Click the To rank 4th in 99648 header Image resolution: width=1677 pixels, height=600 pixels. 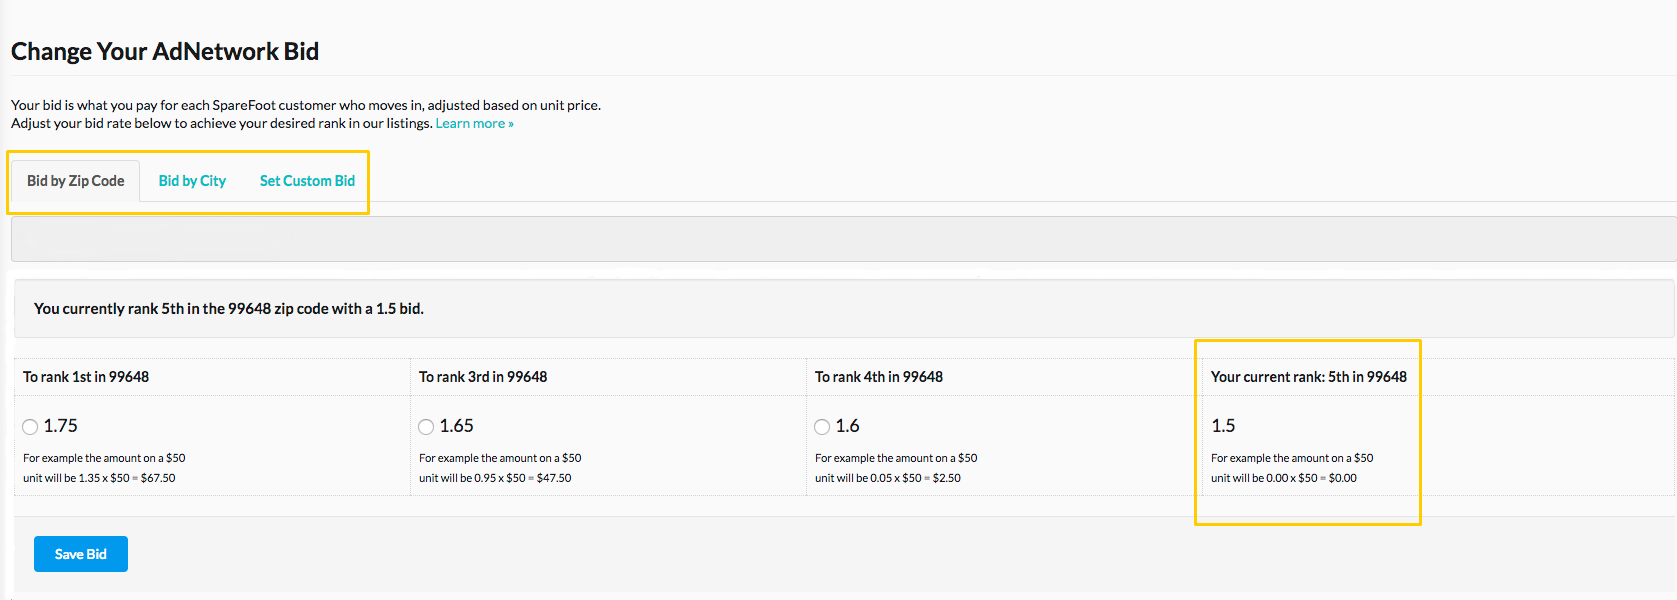pyautogui.click(x=879, y=377)
